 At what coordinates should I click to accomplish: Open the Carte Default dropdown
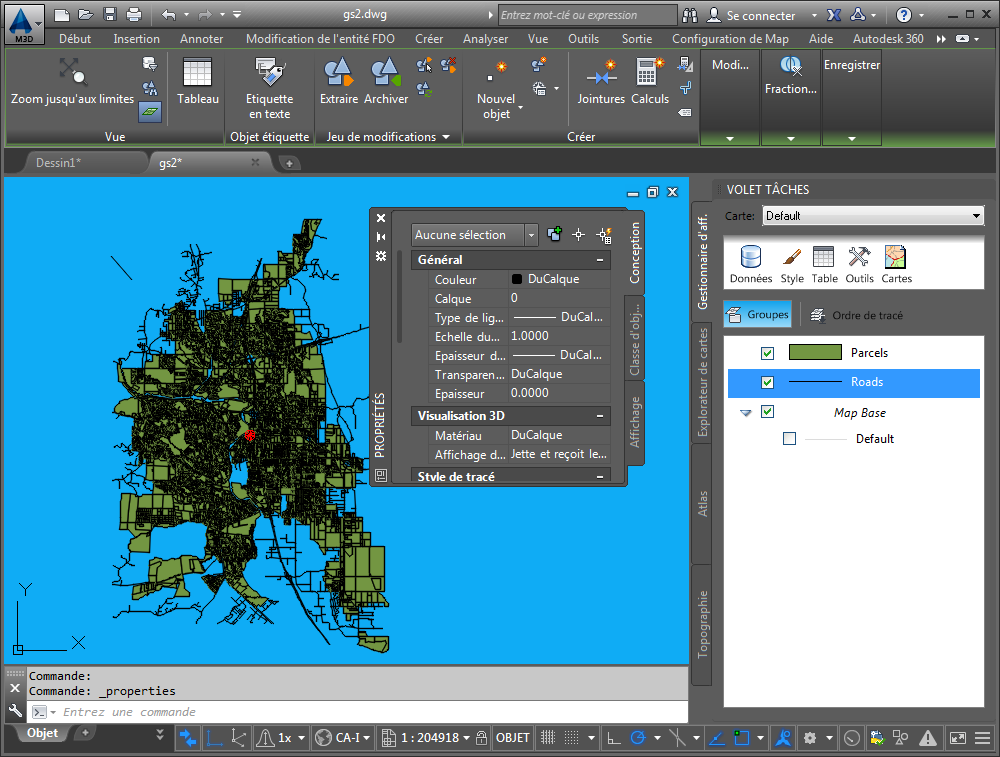(976, 216)
